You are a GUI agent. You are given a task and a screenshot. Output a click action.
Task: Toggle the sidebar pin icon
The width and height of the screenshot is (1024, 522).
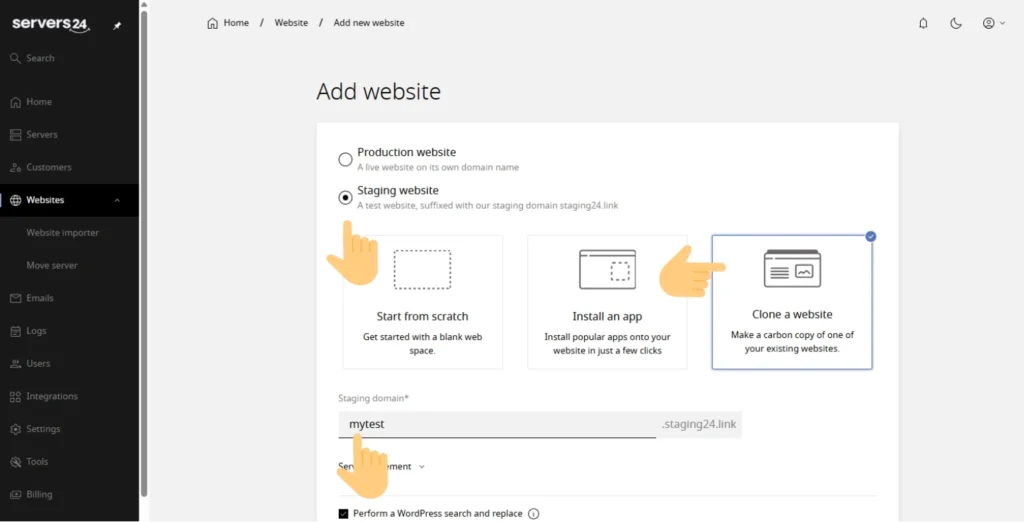click(x=117, y=25)
